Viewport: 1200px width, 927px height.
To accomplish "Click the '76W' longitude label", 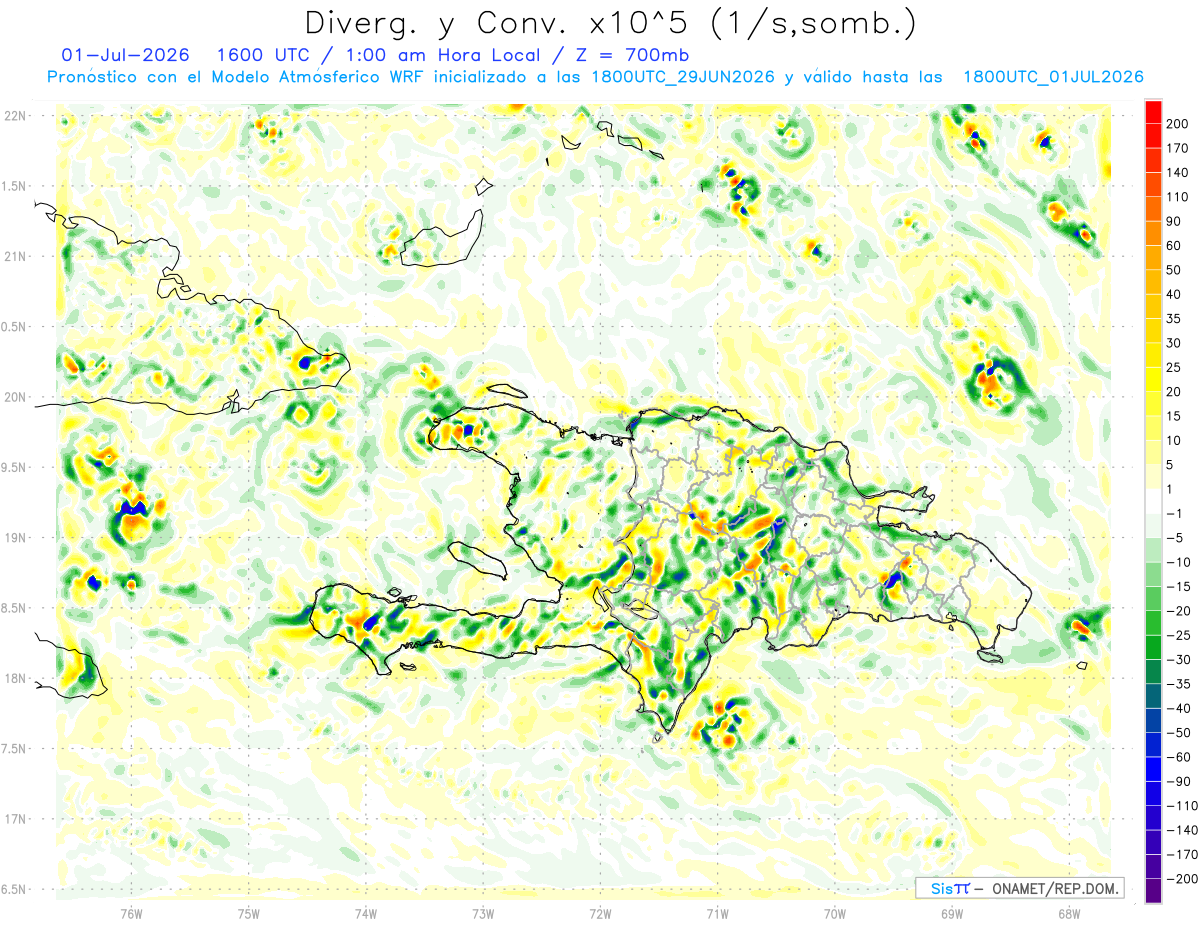I will coord(131,914).
